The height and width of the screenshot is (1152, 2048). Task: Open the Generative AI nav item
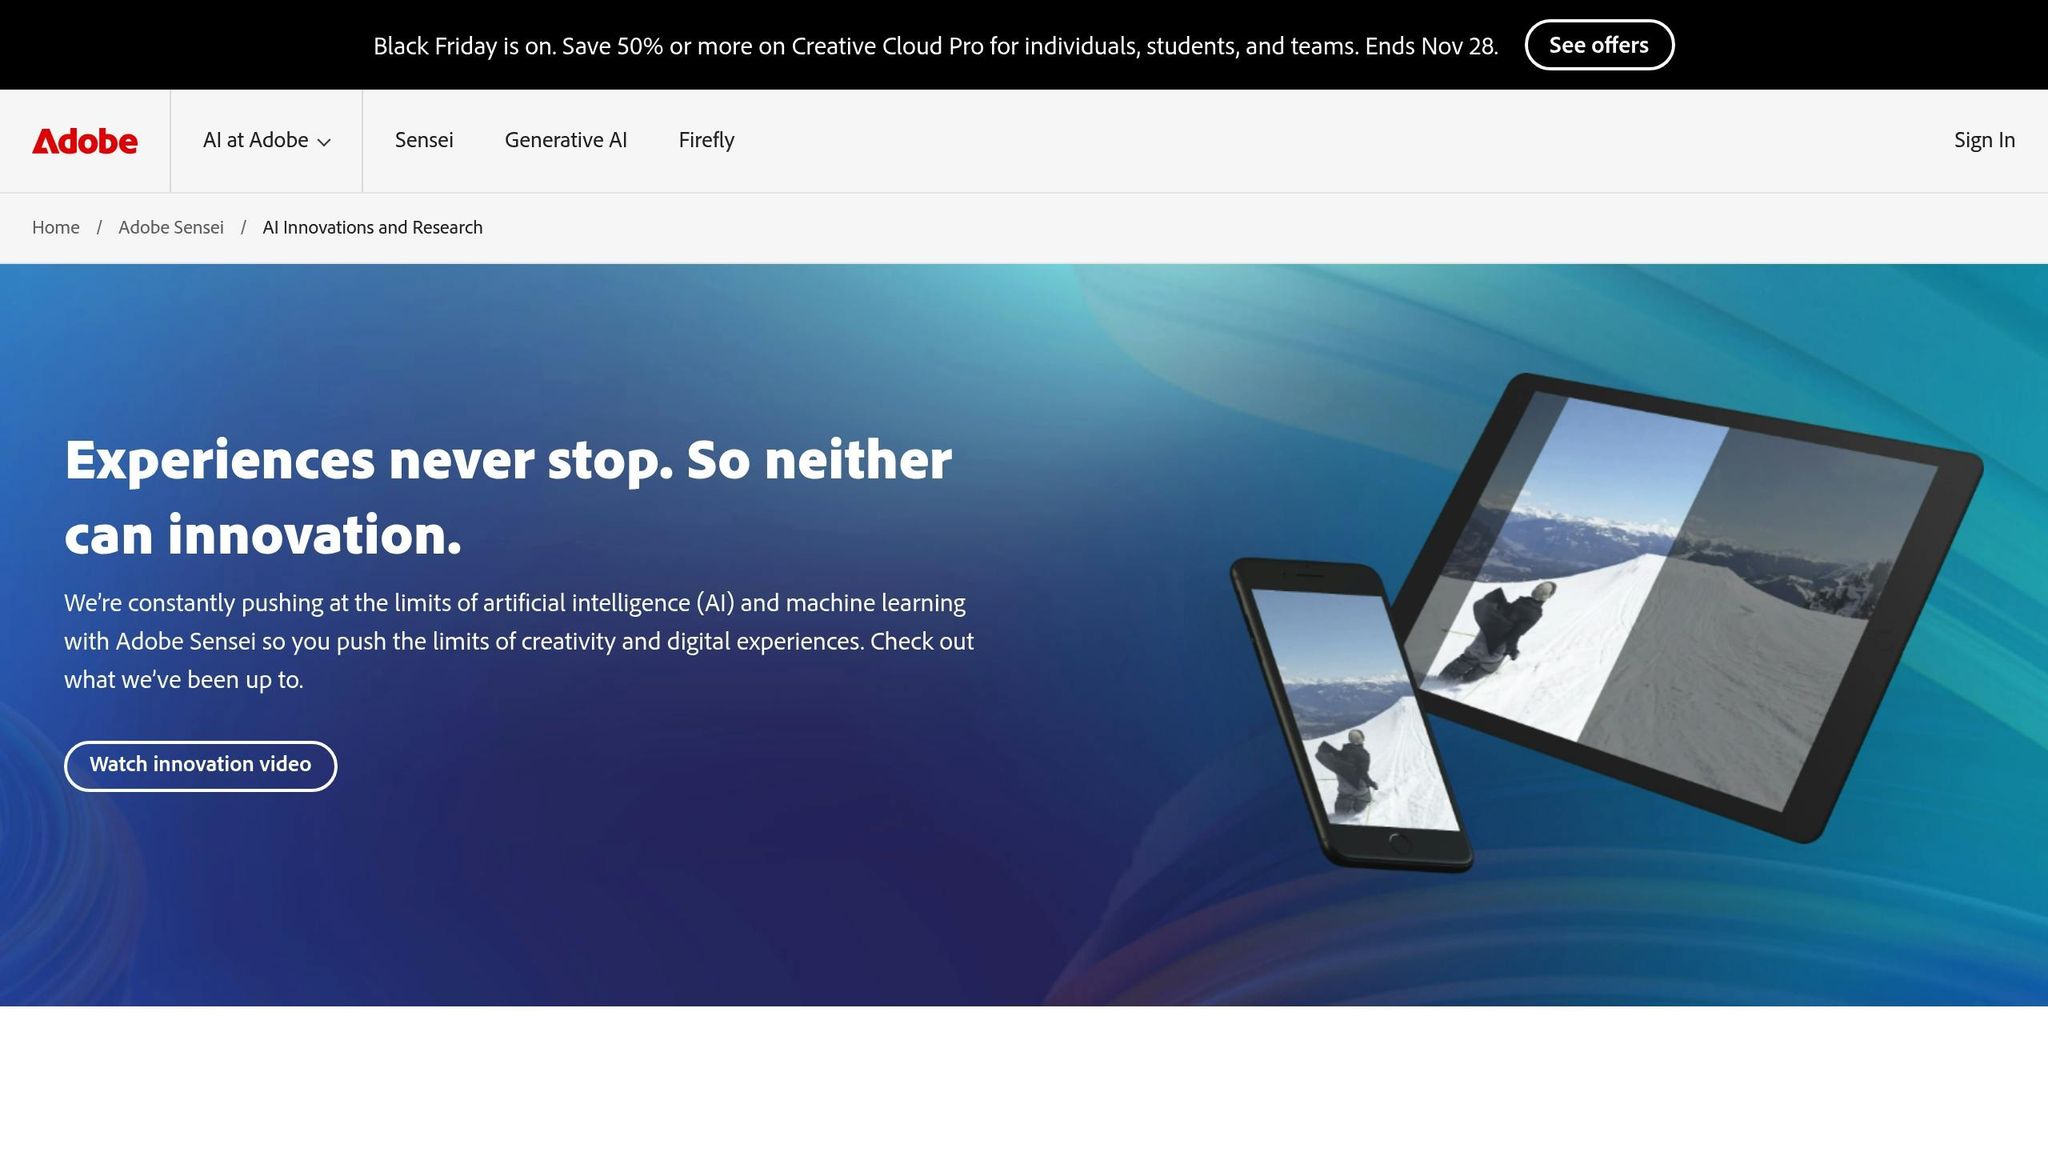(x=566, y=140)
